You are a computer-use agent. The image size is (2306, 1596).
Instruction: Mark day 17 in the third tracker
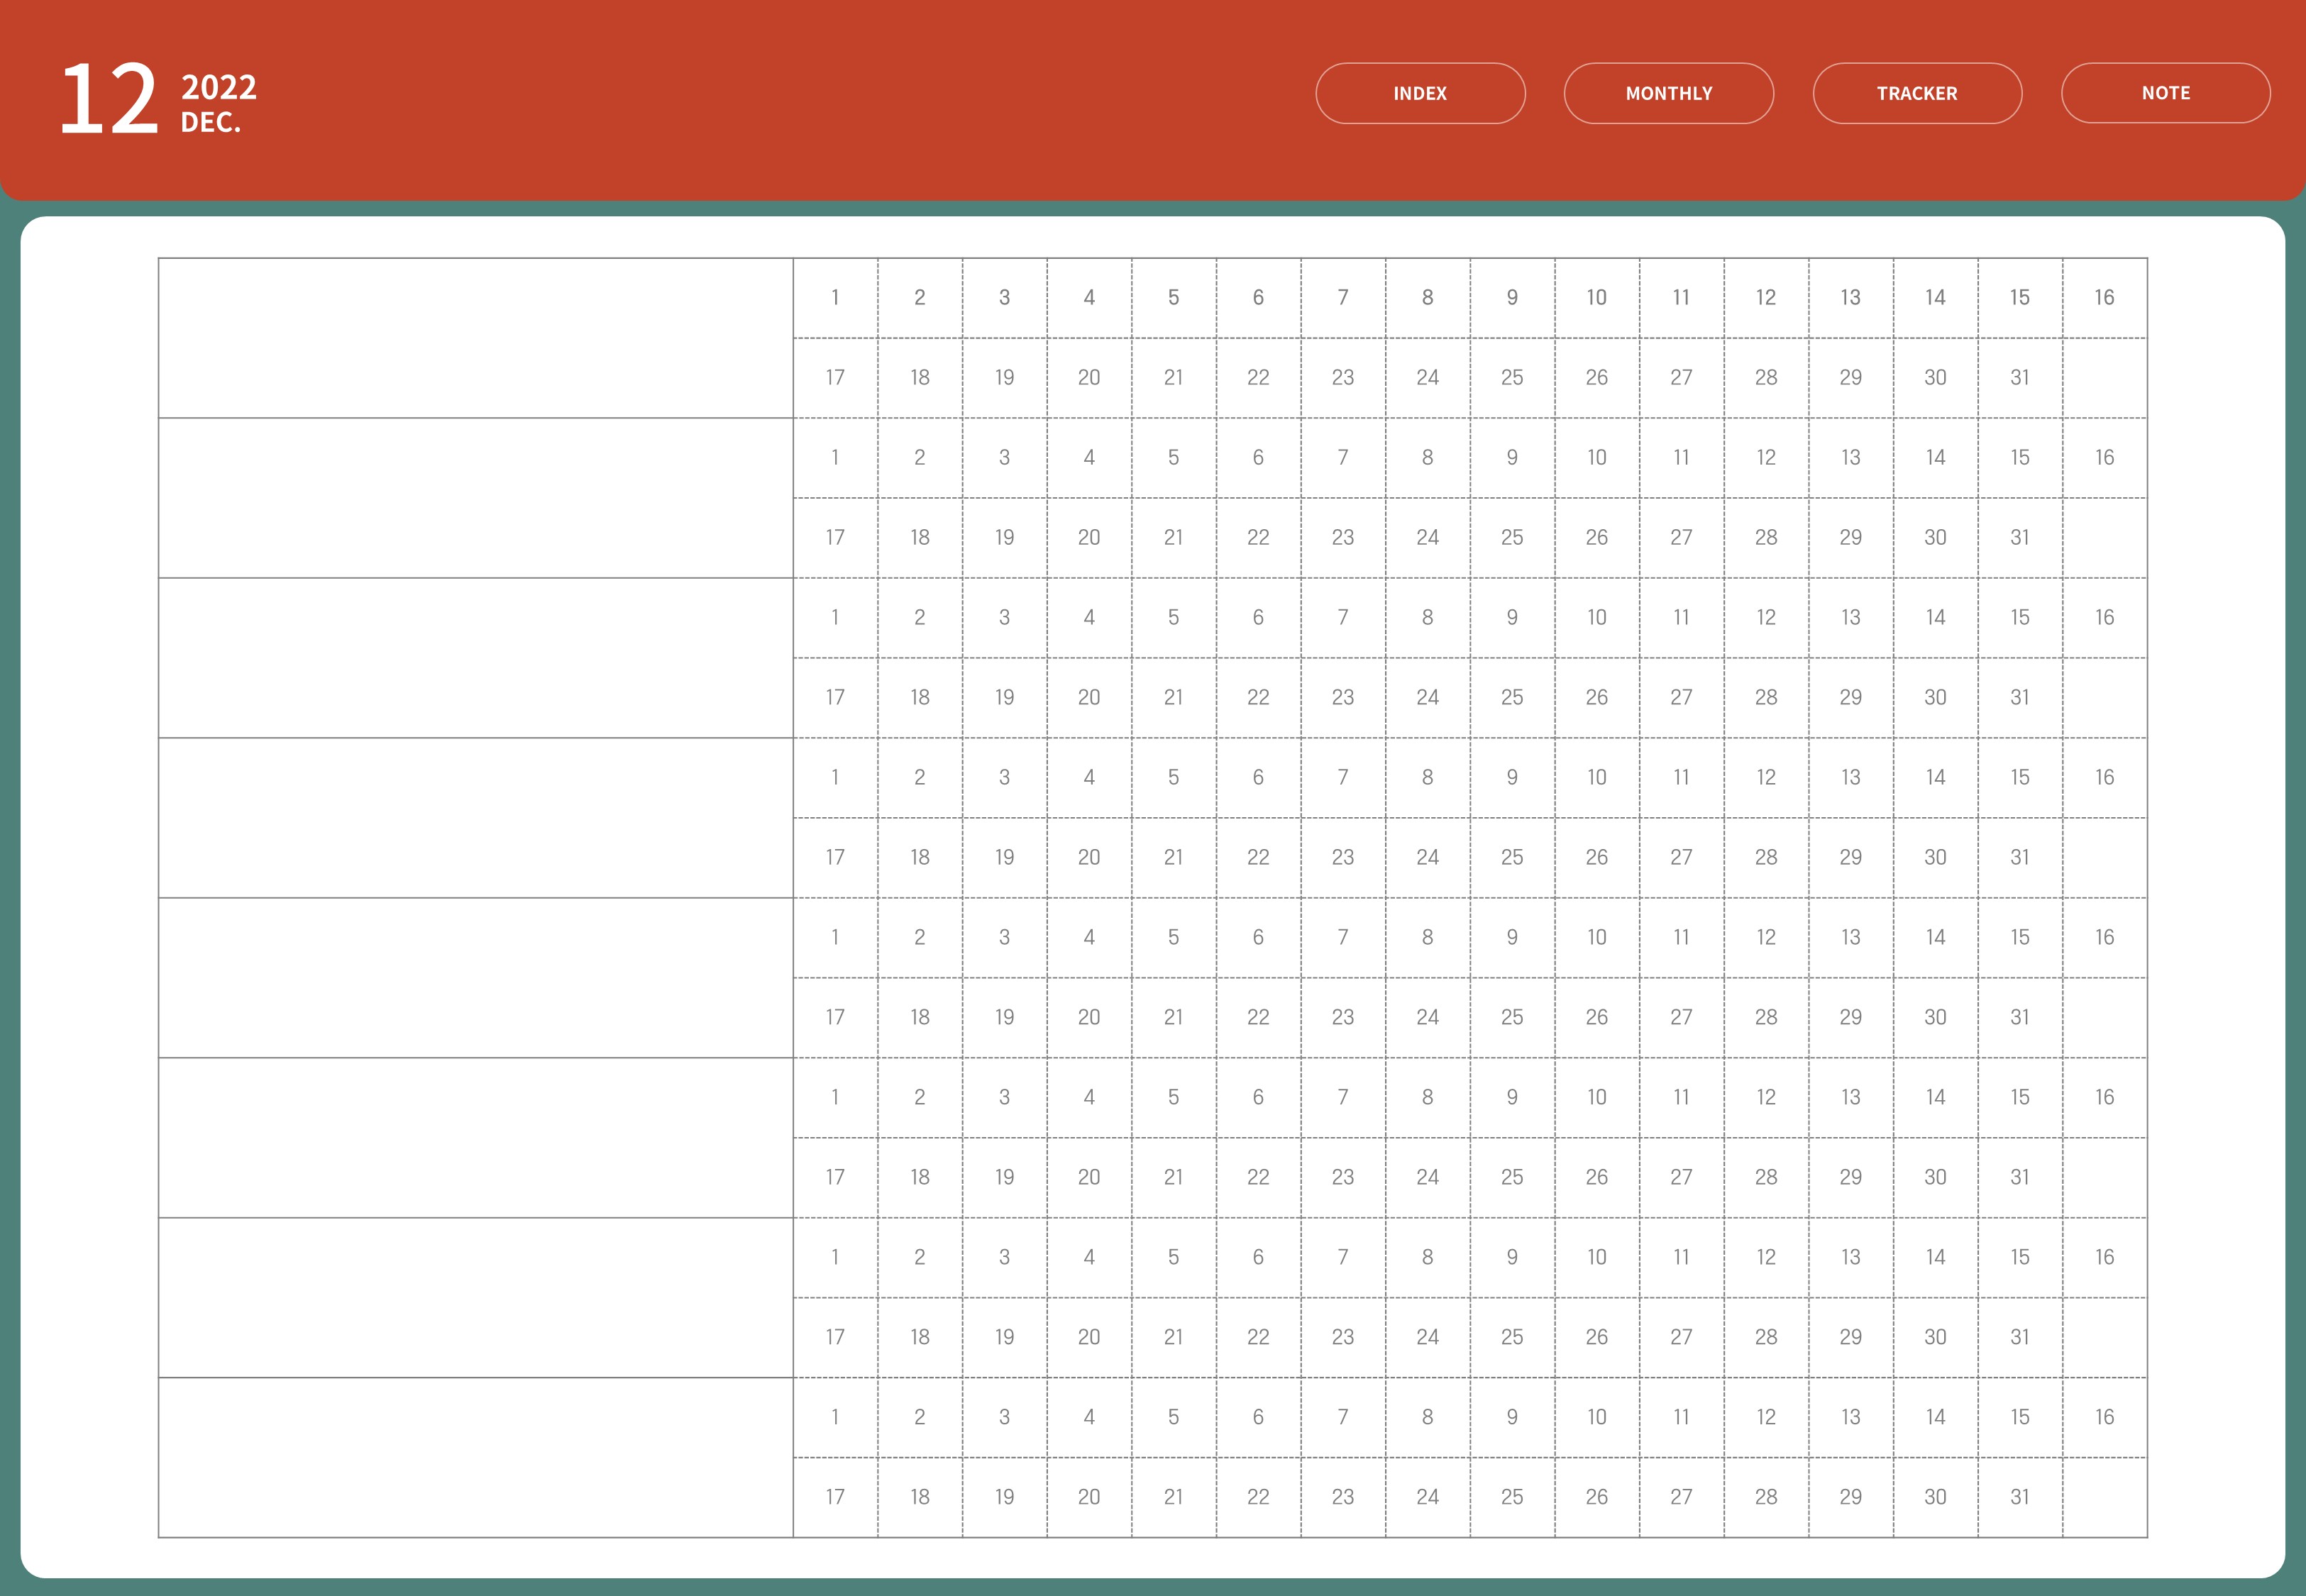pos(836,698)
